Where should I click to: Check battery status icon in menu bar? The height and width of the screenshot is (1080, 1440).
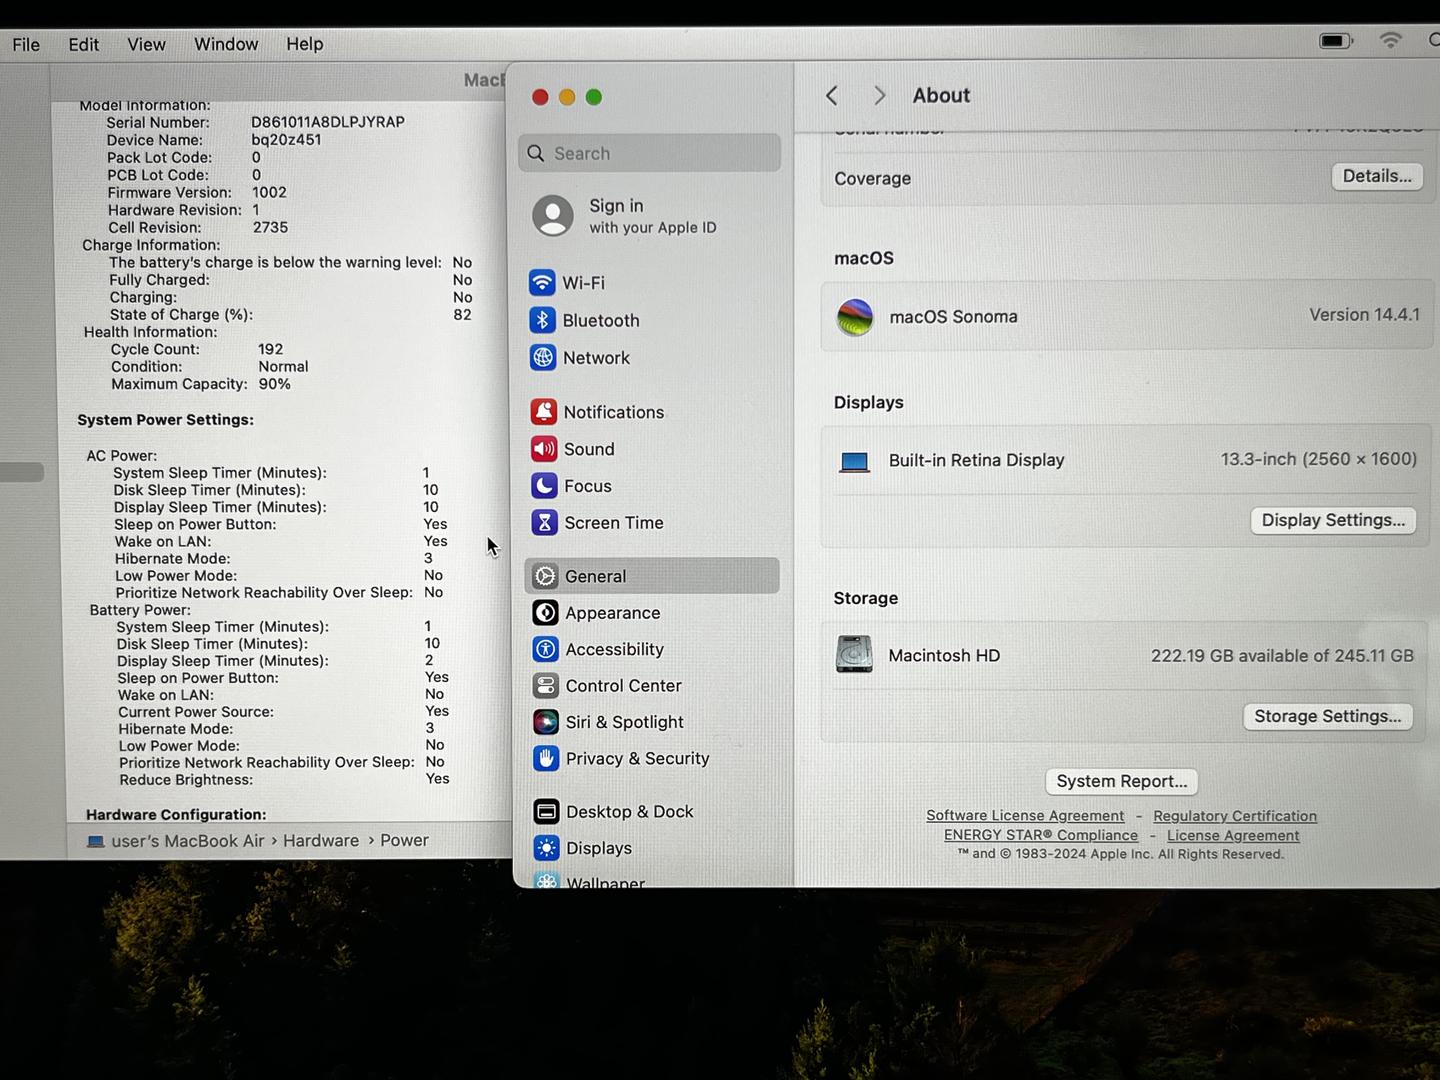click(1336, 41)
